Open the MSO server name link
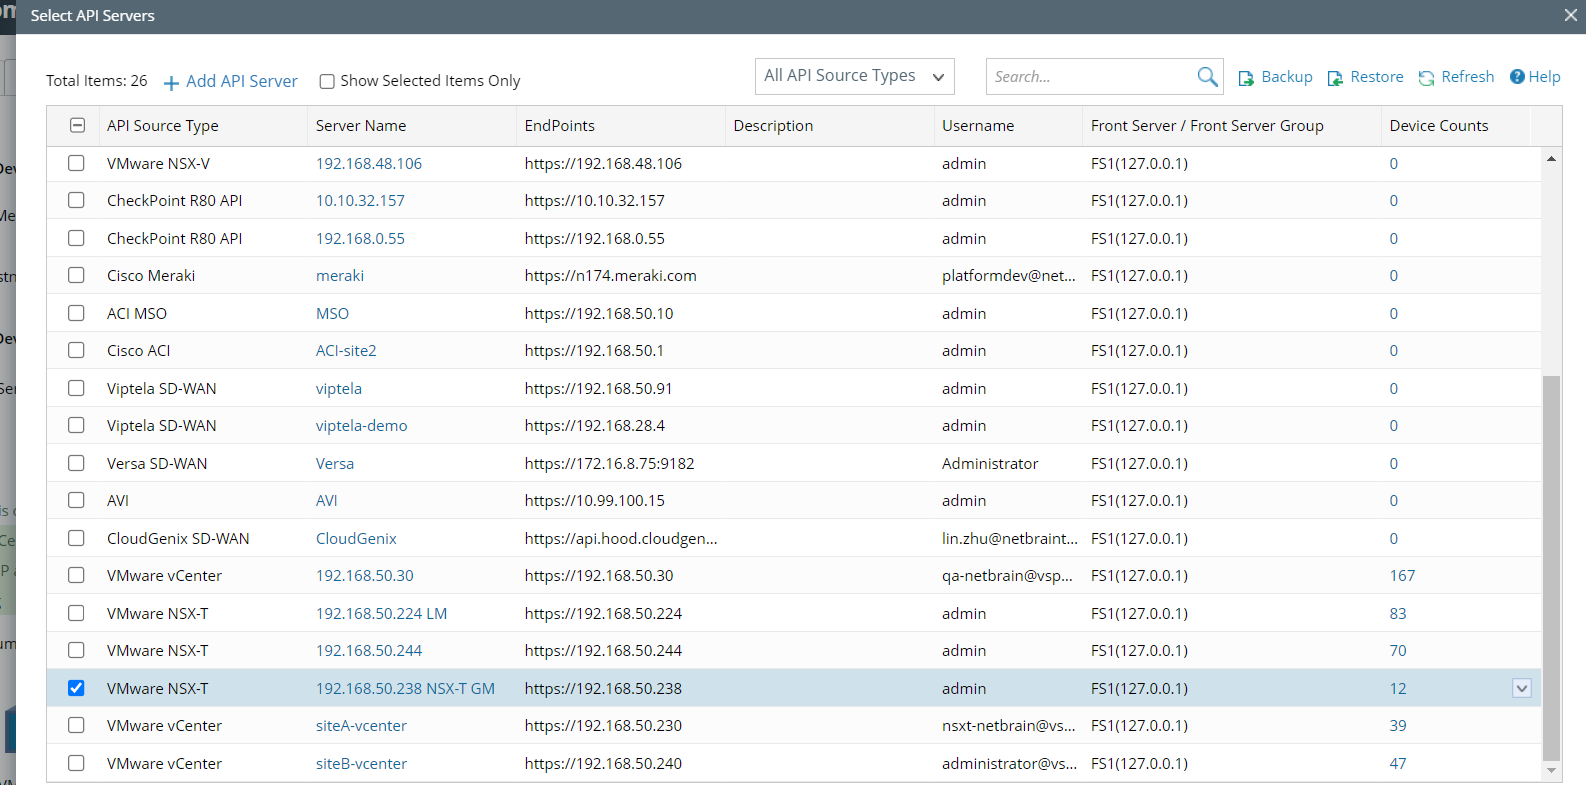Screen dimensions: 1586x785 pyautogui.click(x=332, y=313)
